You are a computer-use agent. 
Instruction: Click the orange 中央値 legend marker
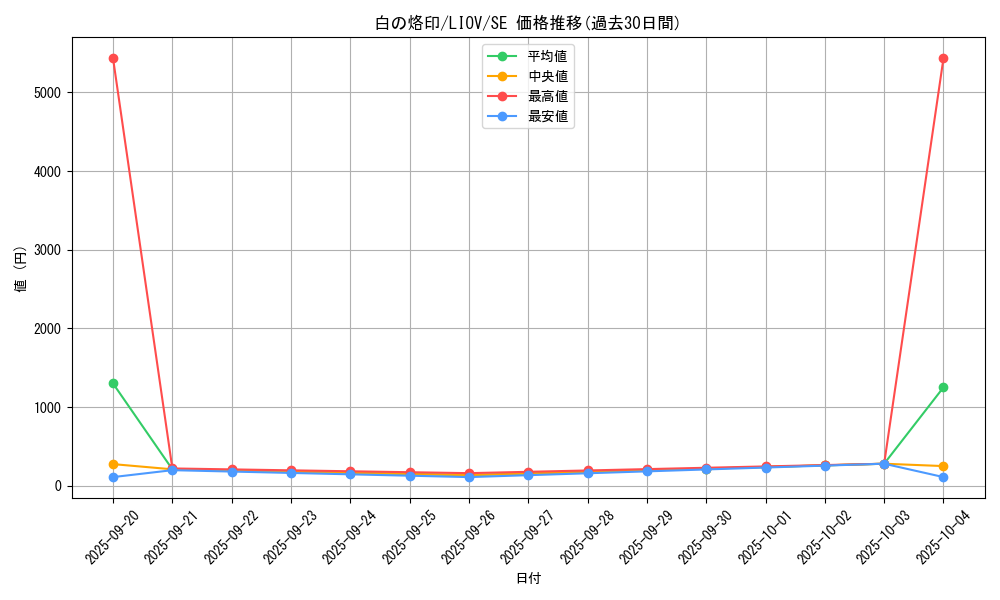503,76
